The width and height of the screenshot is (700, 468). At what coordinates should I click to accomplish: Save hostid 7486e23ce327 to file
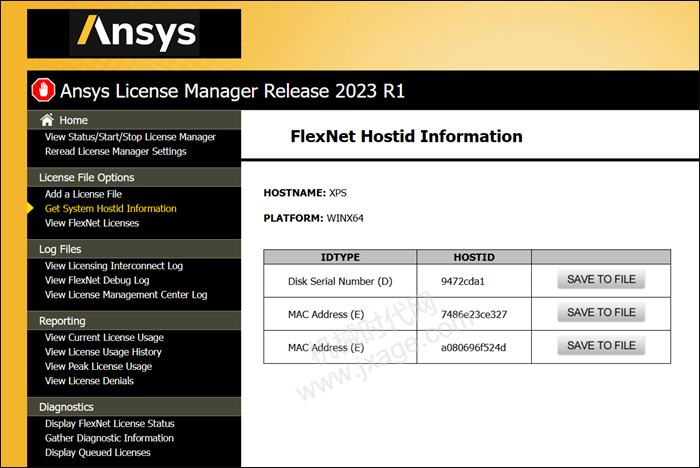pos(601,313)
